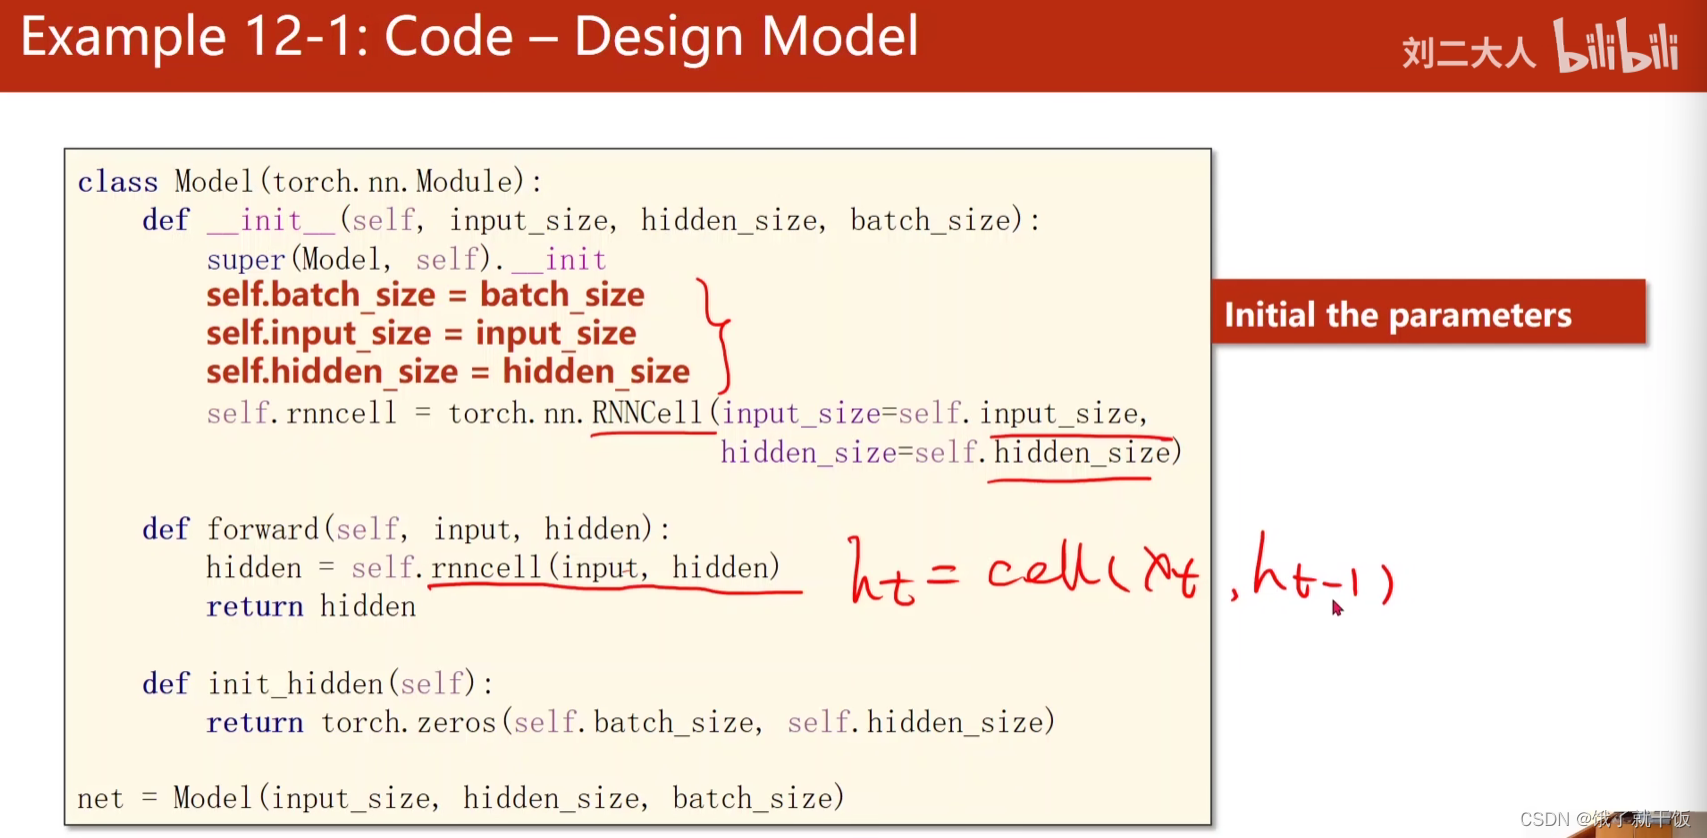Click 'hidden_size=self.hidden_size)' argument line
Viewport: 1707px width, 838px height.
pyautogui.click(x=951, y=453)
